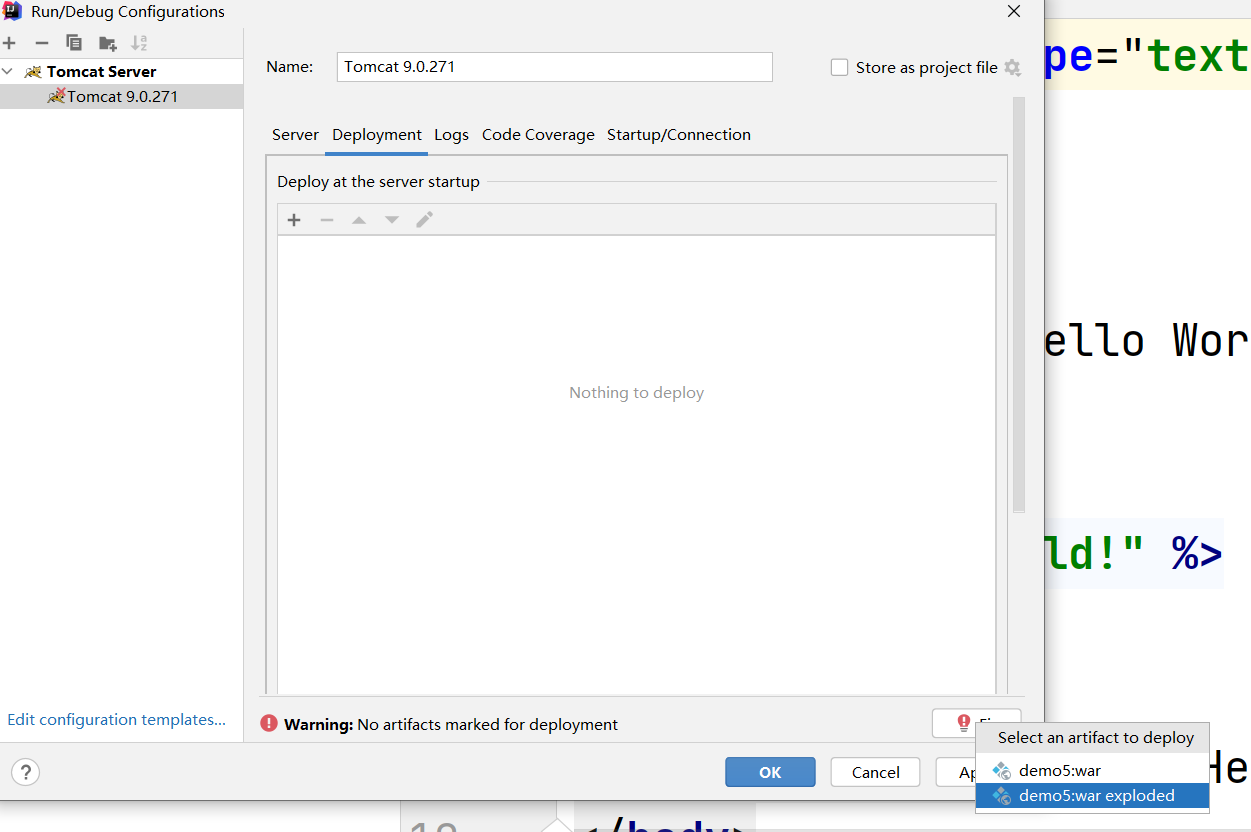Viewport: 1251px width, 832px height.
Task: Open the gear settings next to Store as project file
Action: point(1013,68)
